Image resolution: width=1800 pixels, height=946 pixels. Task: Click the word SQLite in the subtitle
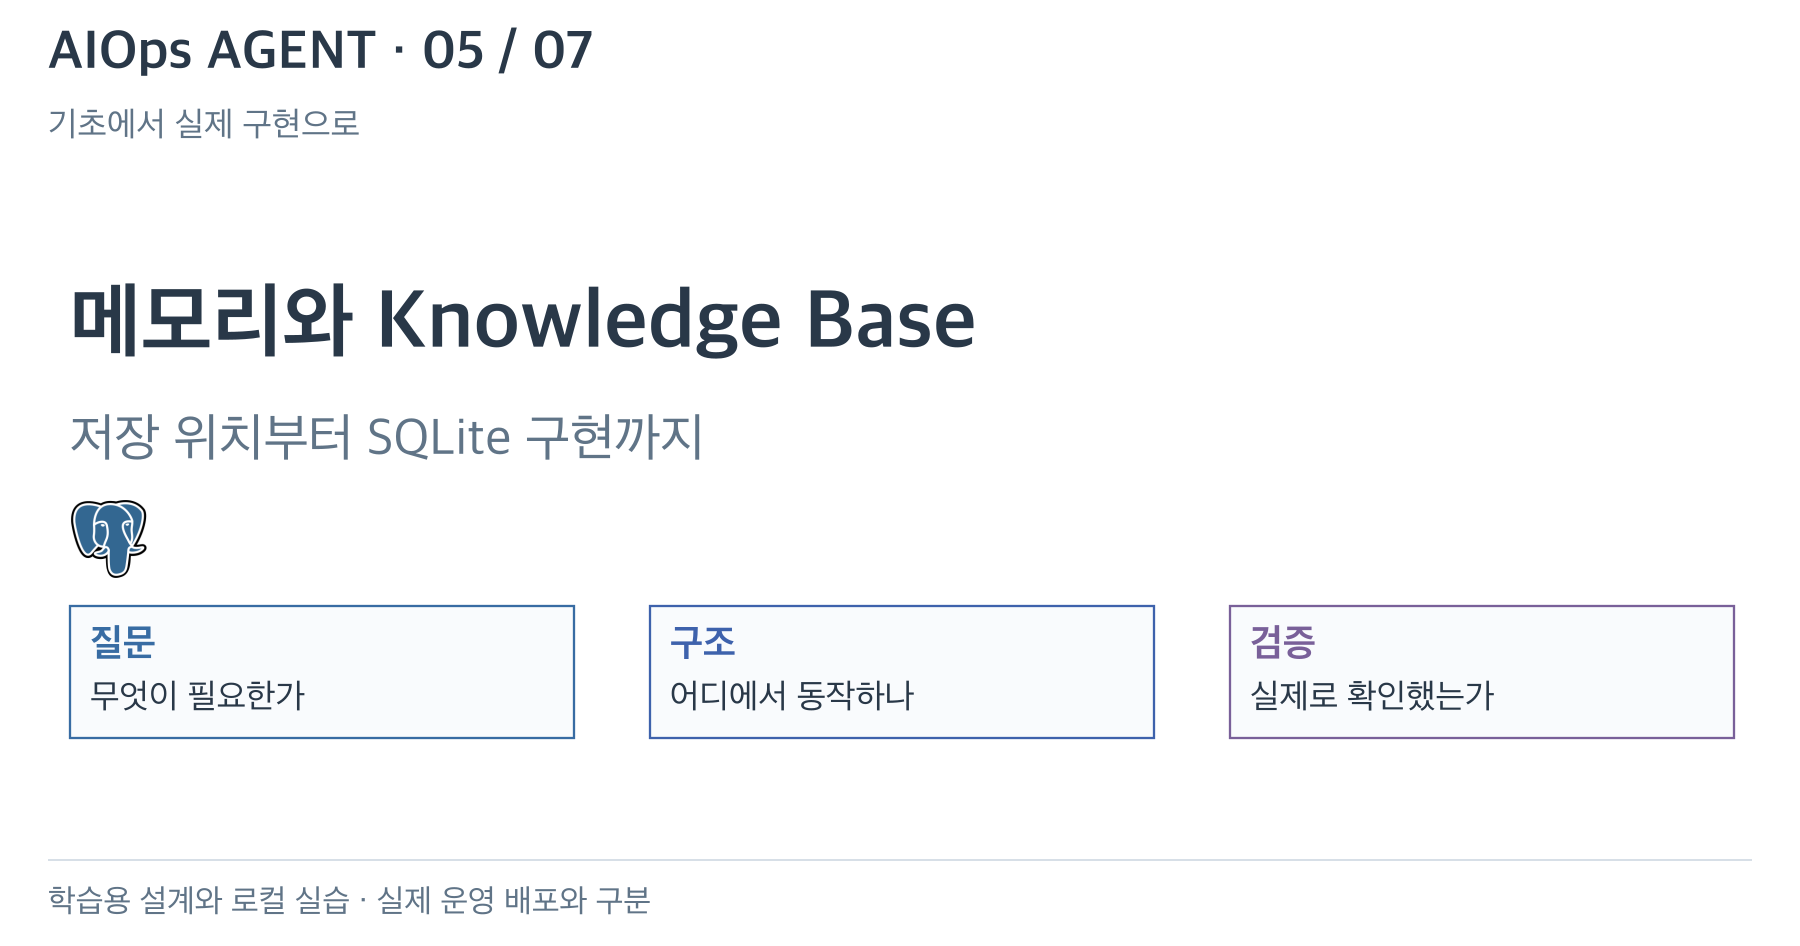[439, 437]
